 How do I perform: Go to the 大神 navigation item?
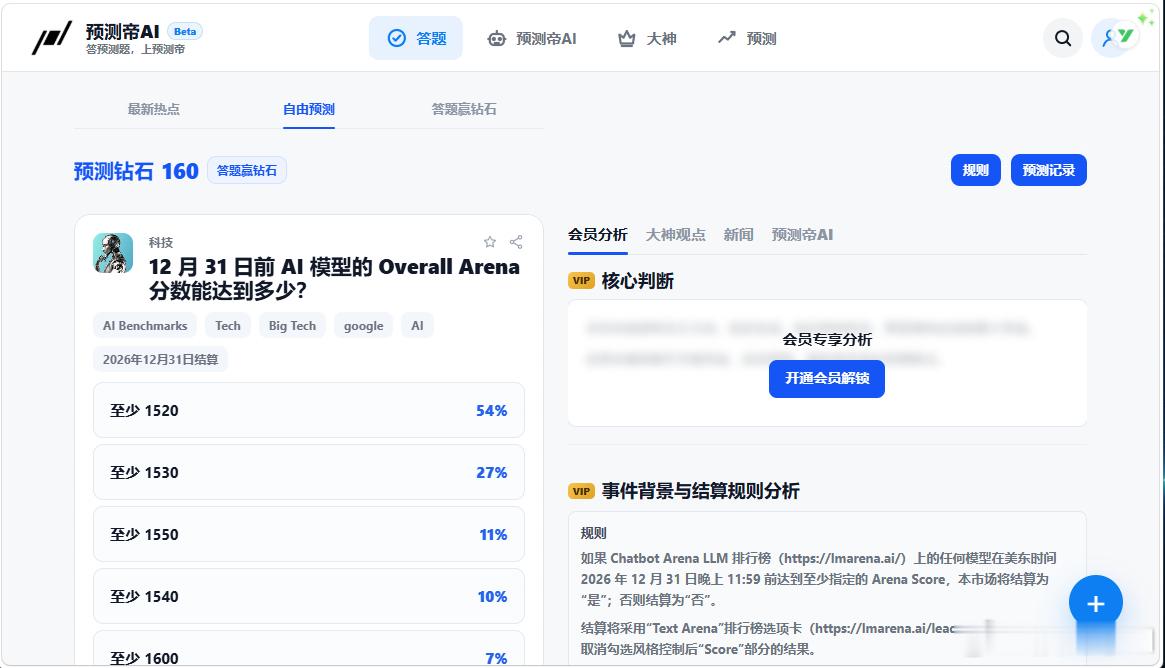click(647, 39)
